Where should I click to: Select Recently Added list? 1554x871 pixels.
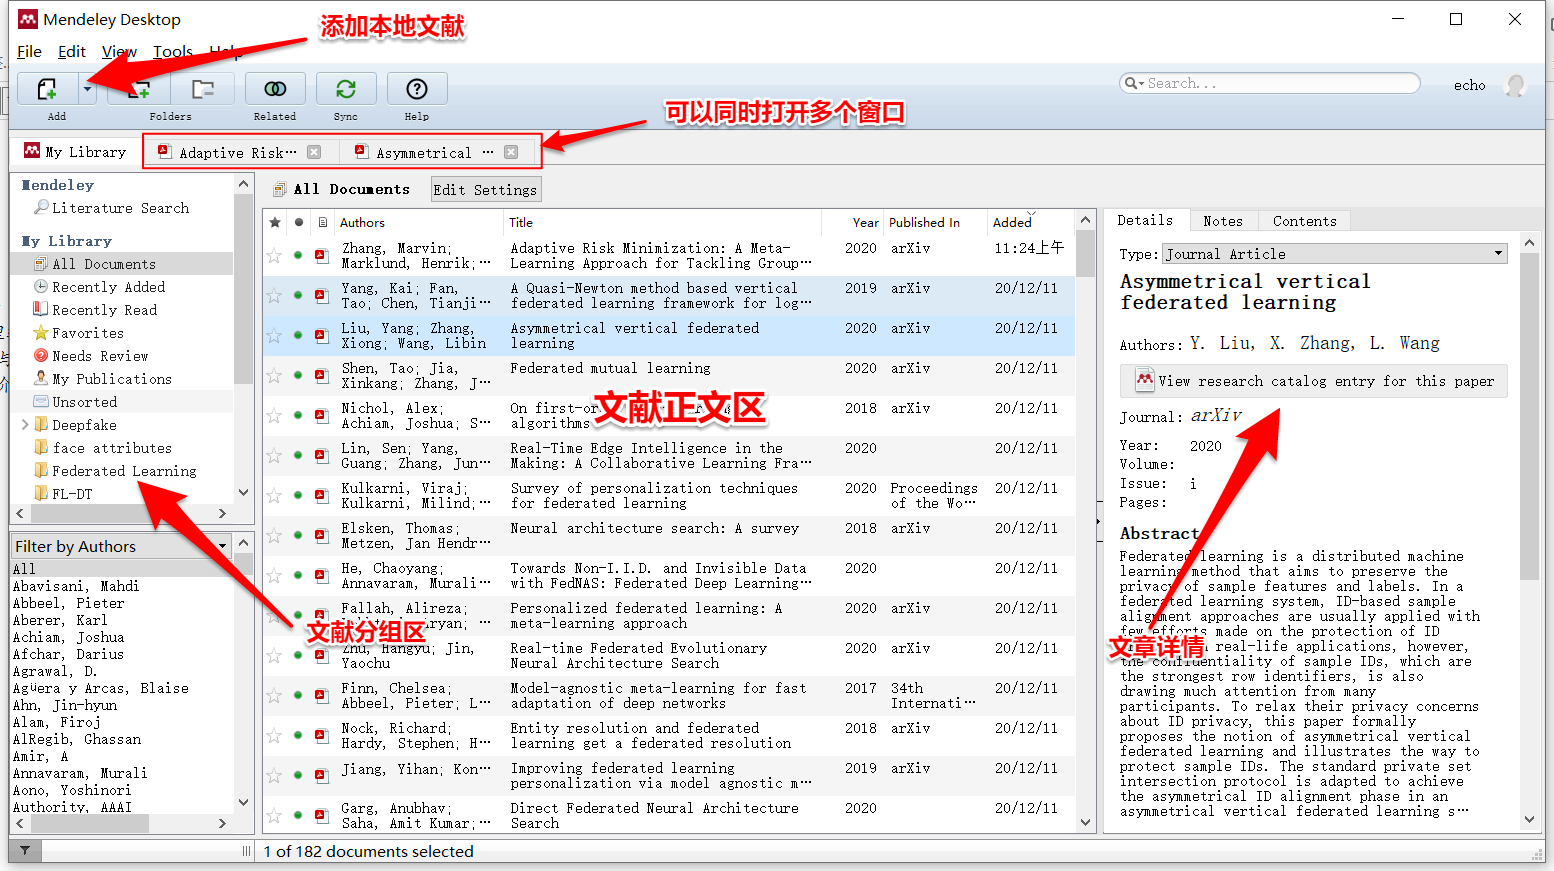[x=108, y=287]
